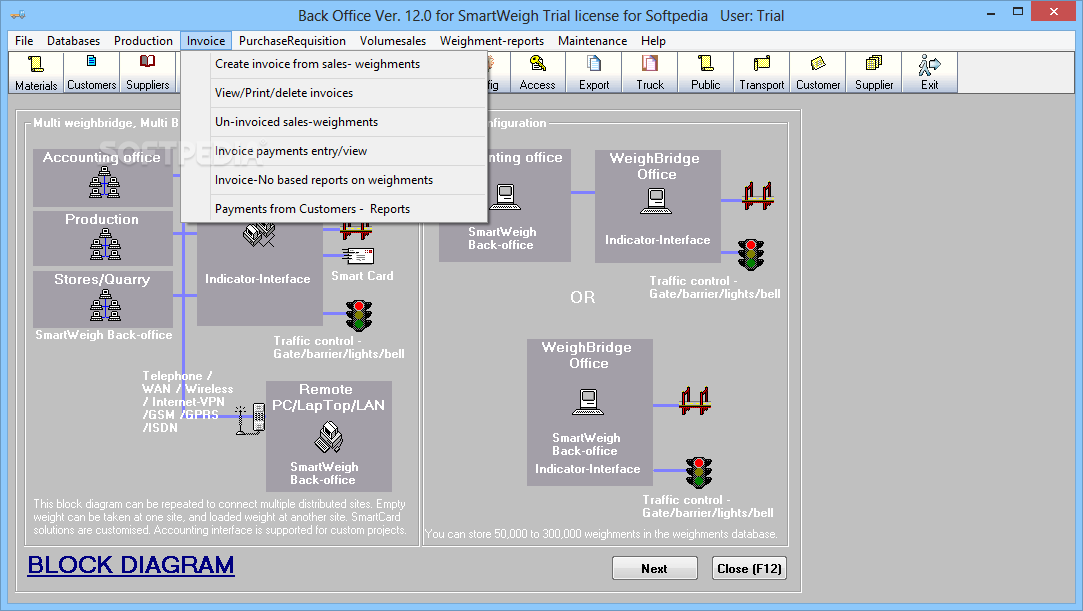The height and width of the screenshot is (611, 1083).
Task: Open the Maintenance menu
Action: point(593,41)
